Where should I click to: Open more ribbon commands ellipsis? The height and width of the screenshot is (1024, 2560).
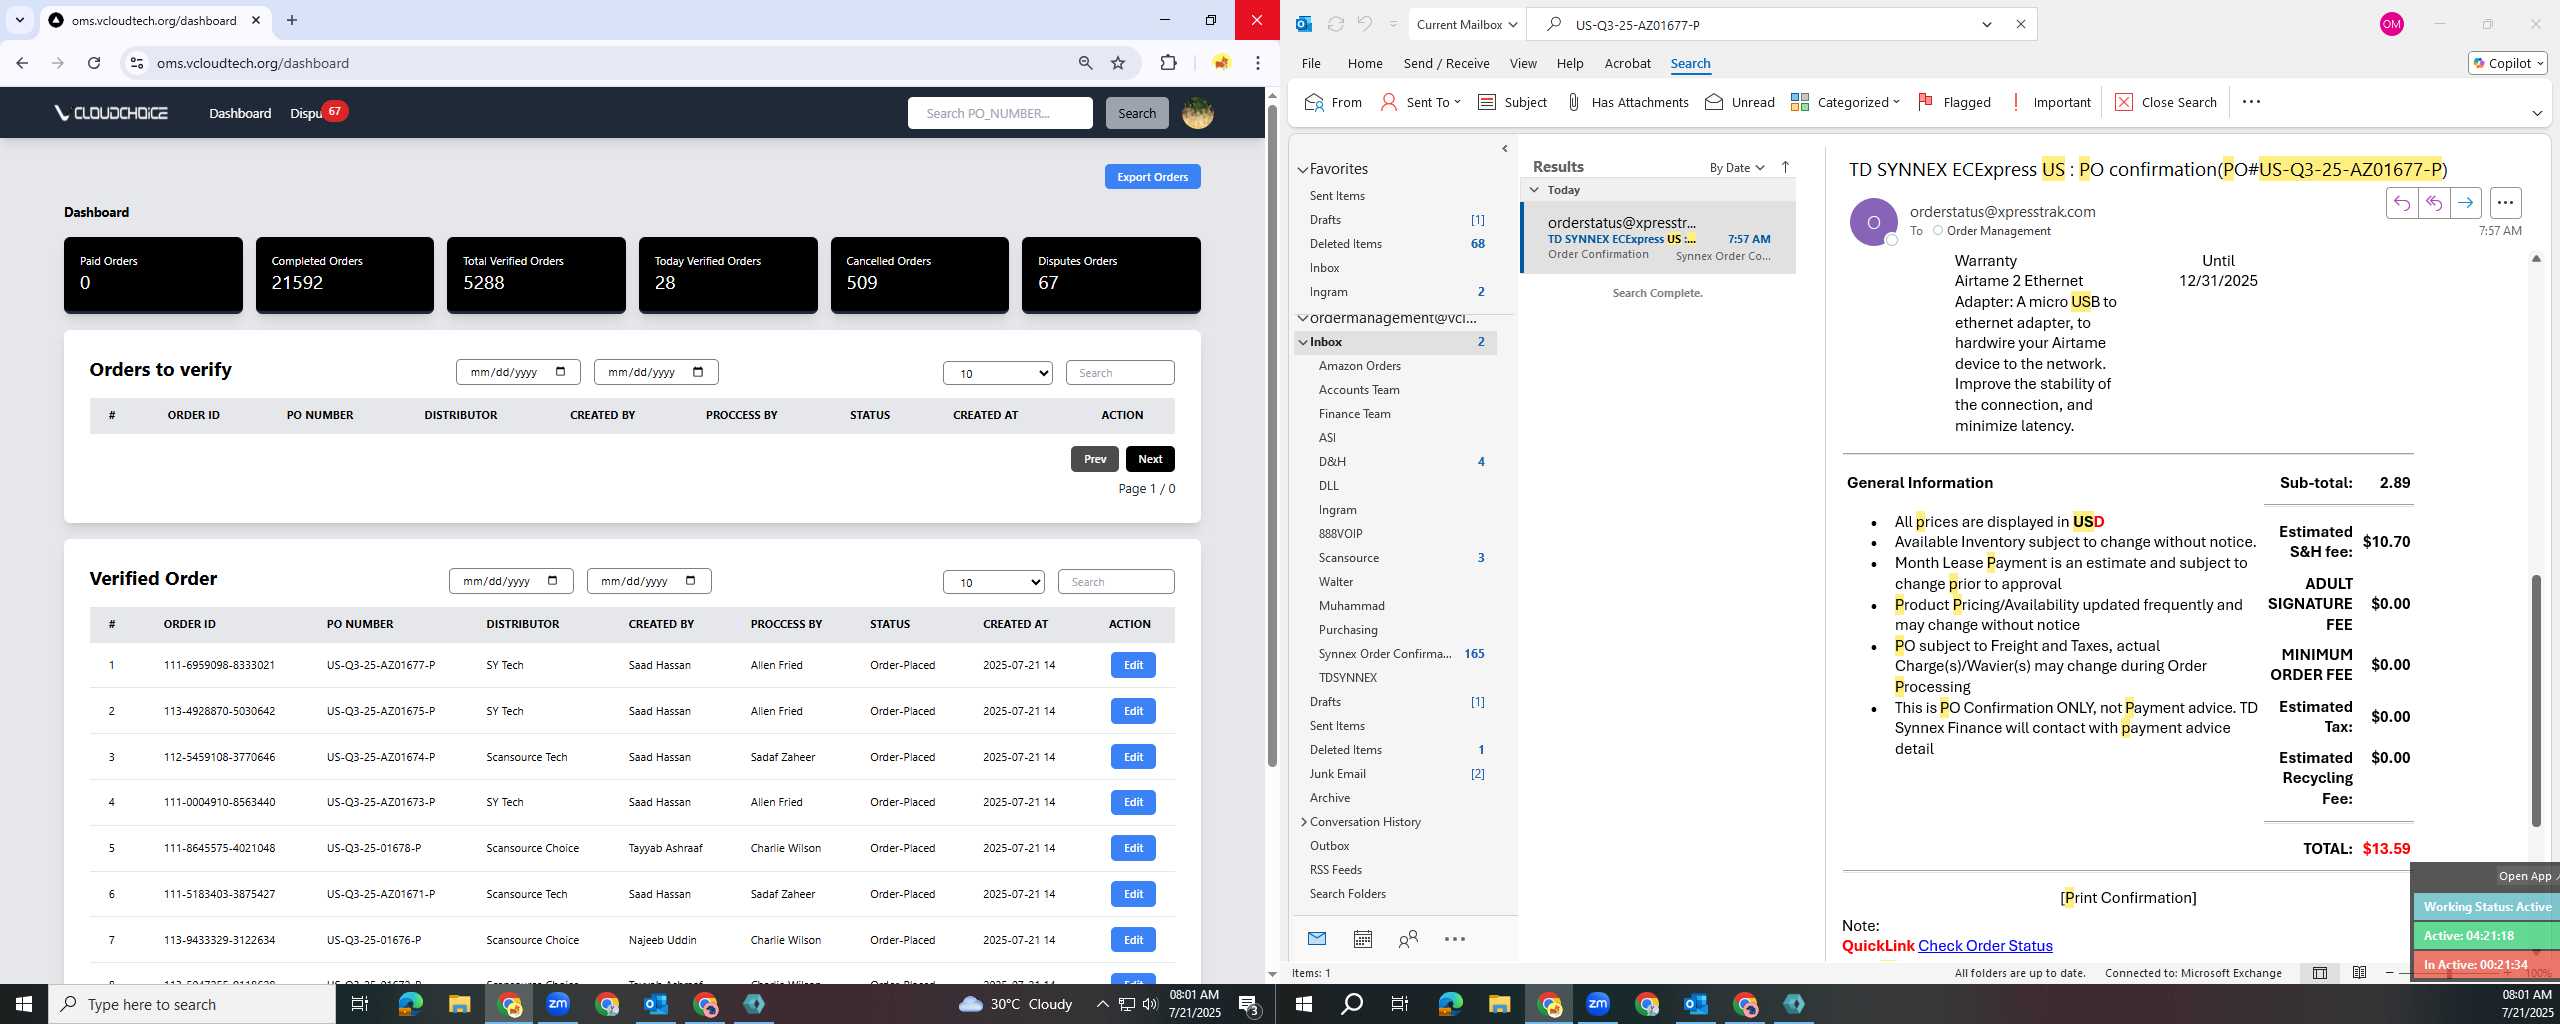pyautogui.click(x=2251, y=102)
